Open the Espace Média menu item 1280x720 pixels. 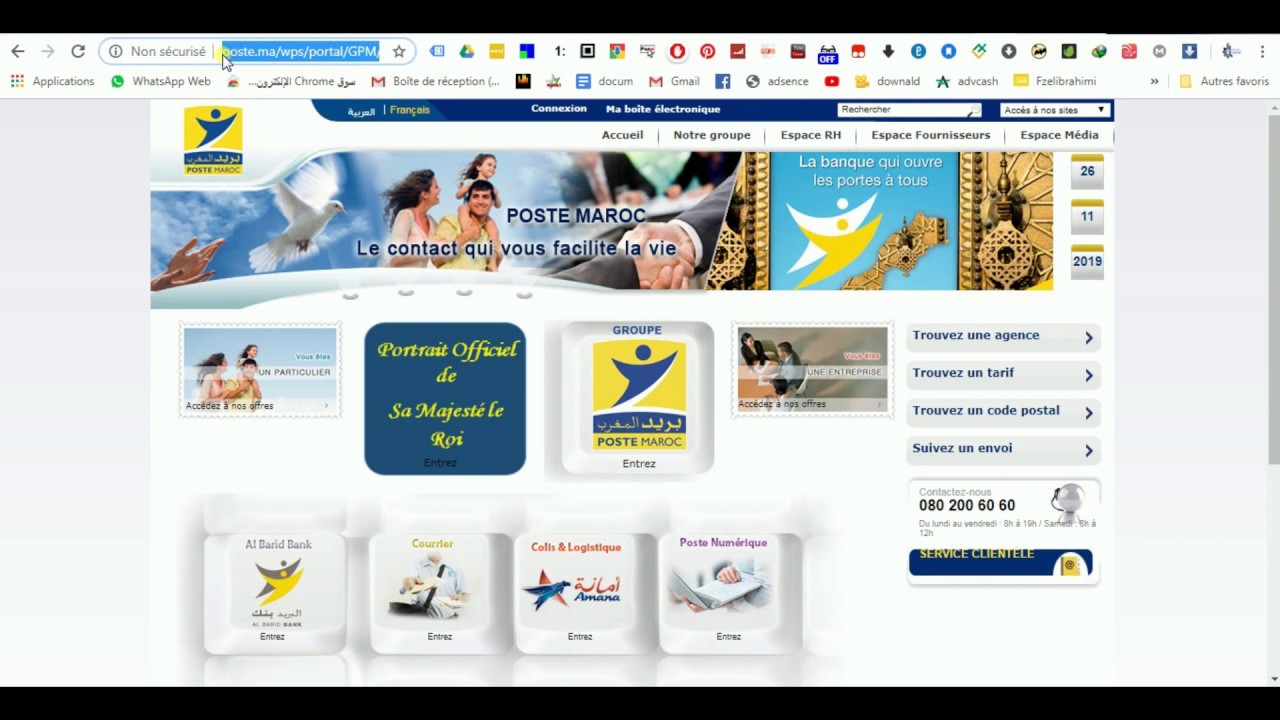pyautogui.click(x=1059, y=135)
